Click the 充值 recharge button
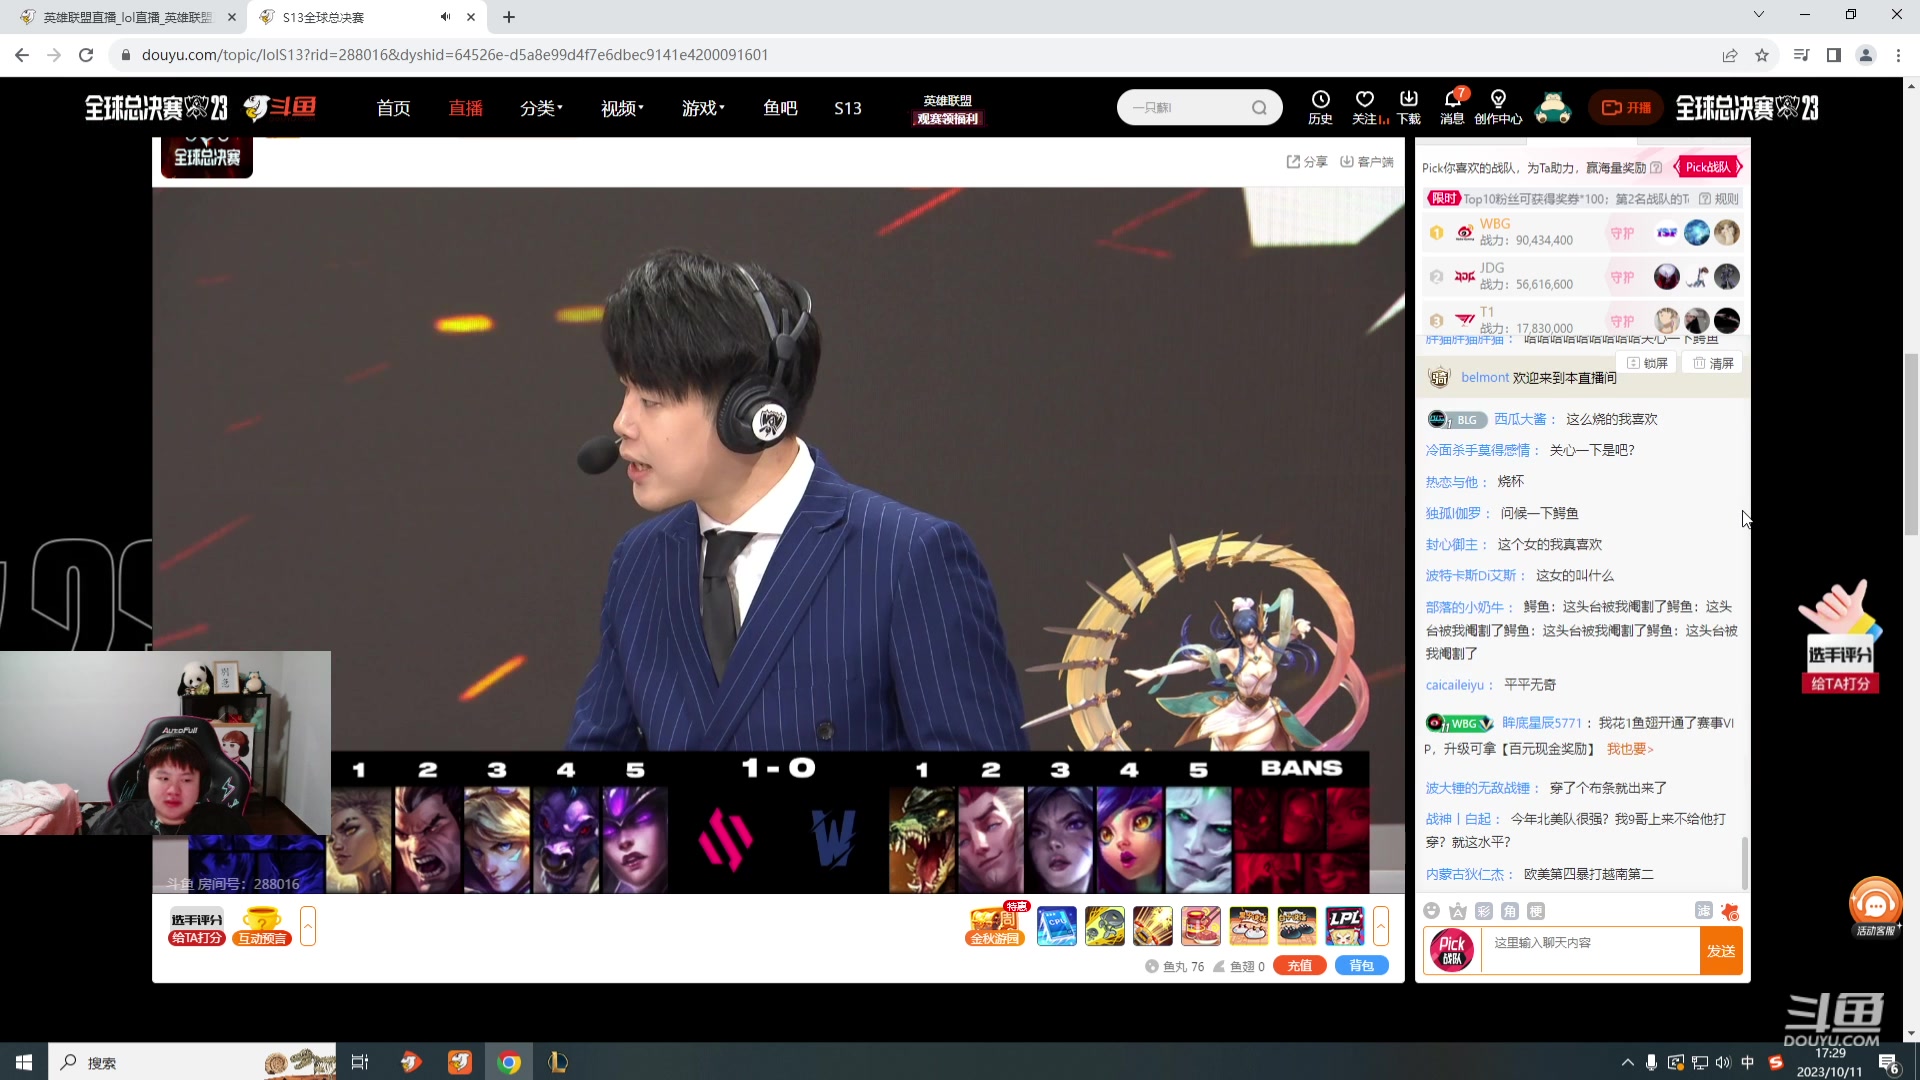 coord(1299,966)
